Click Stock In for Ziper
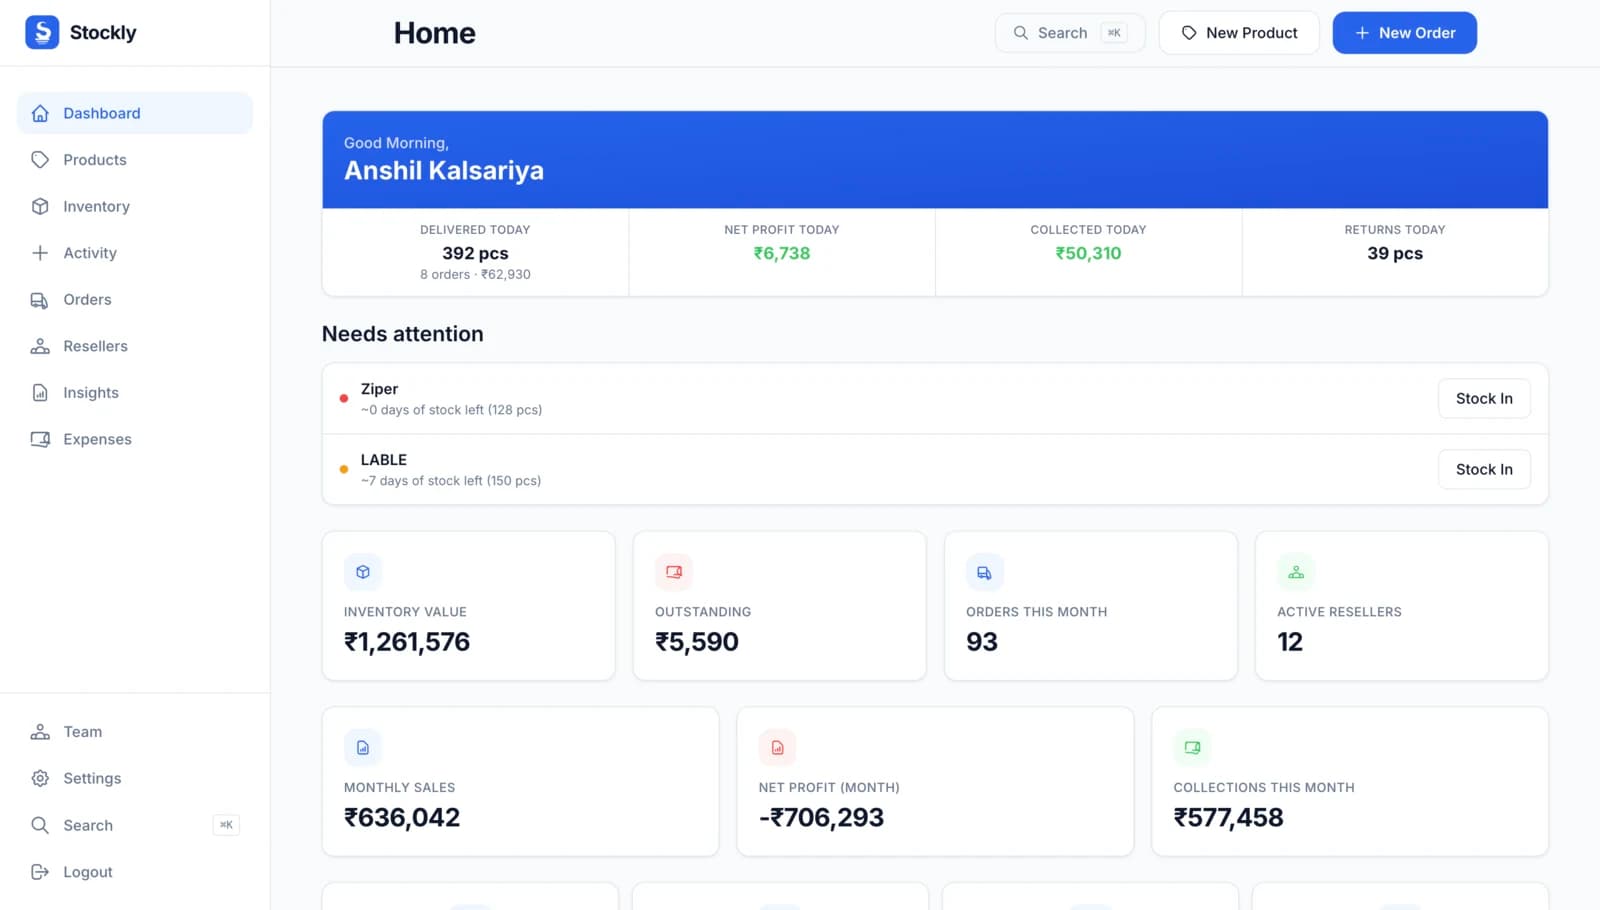 (1484, 398)
